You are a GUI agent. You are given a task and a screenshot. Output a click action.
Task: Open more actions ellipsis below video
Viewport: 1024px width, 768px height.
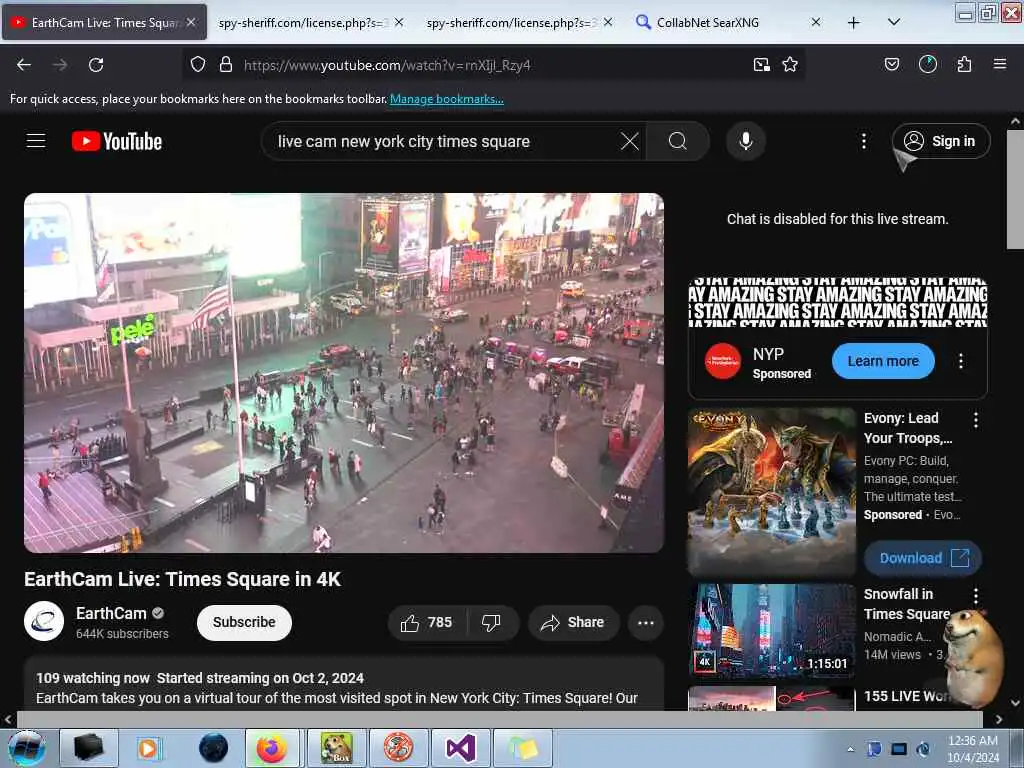(646, 622)
